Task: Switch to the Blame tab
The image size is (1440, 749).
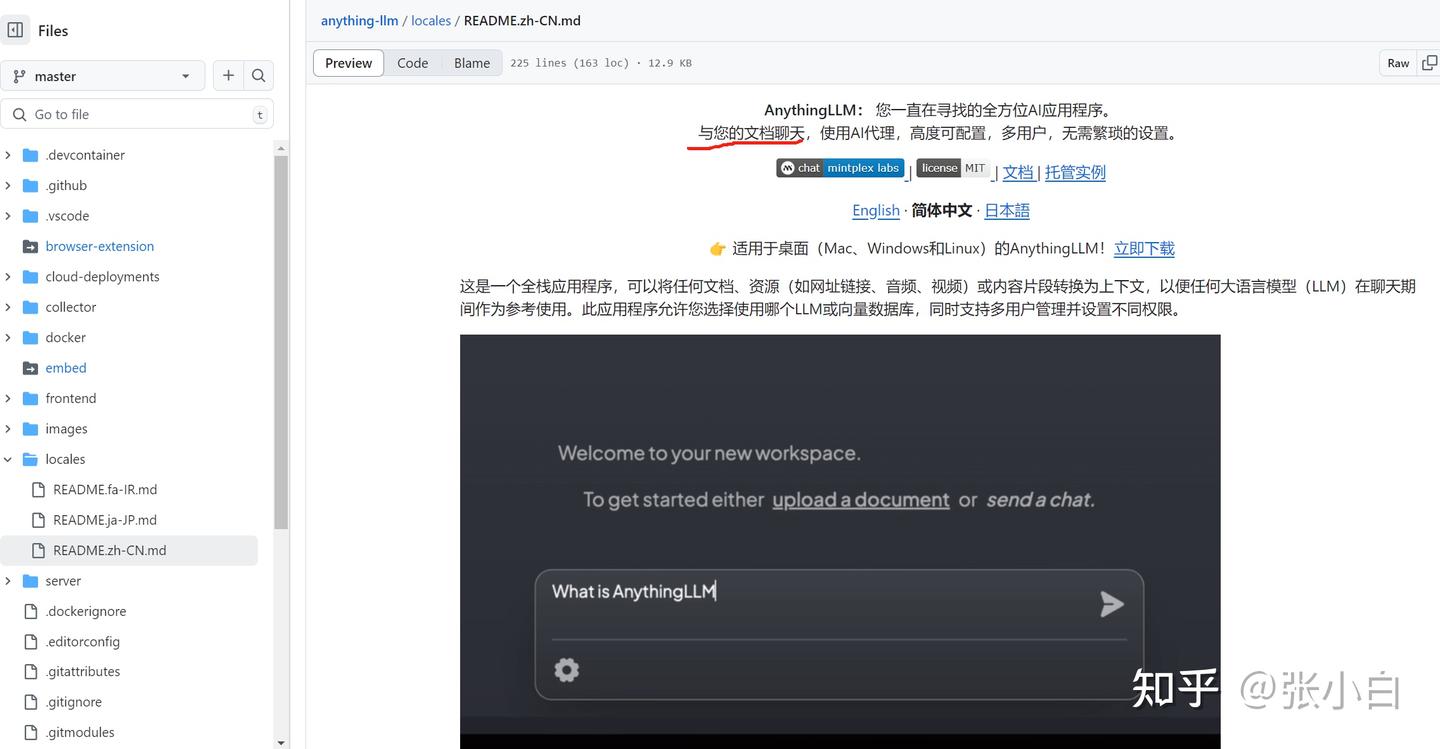Action: pos(471,62)
